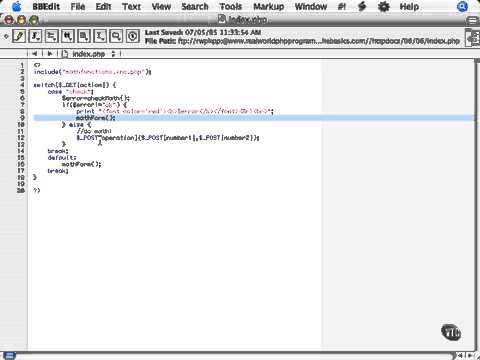Open the Window menu
480x360 pixels.
pos(311,6)
